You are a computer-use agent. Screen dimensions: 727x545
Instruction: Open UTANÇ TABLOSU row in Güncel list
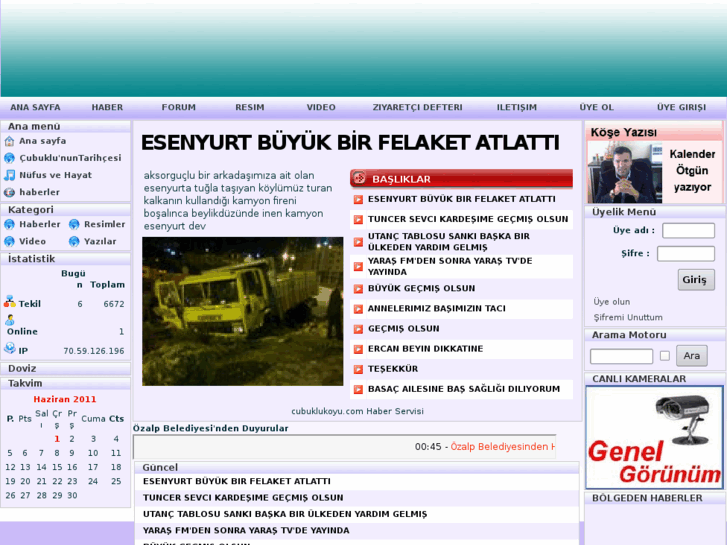coord(285,514)
